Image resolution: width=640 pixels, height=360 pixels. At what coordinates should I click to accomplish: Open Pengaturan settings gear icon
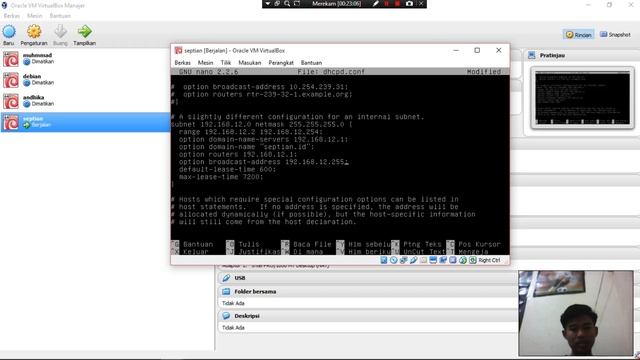[34, 31]
